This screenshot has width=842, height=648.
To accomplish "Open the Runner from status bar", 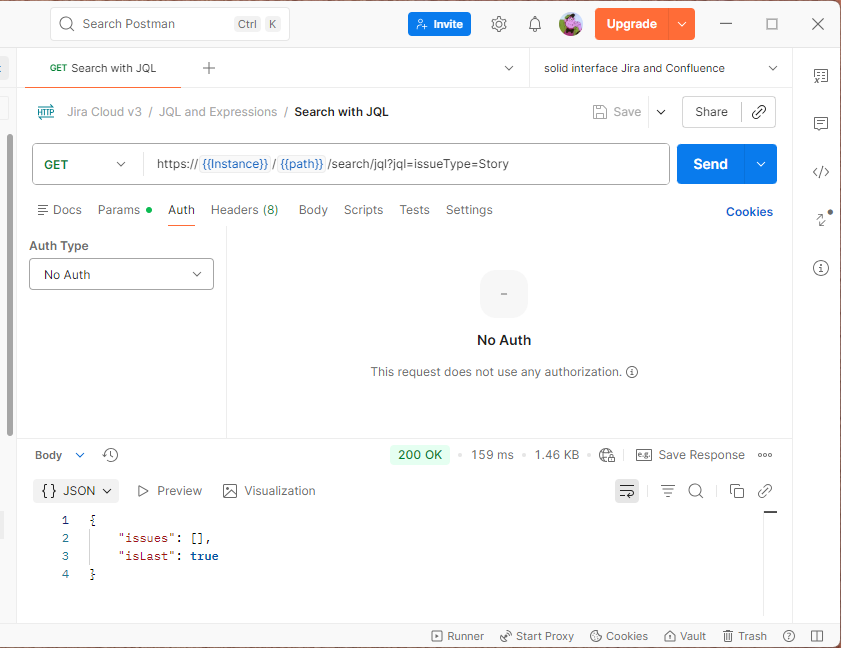I will click(x=458, y=636).
